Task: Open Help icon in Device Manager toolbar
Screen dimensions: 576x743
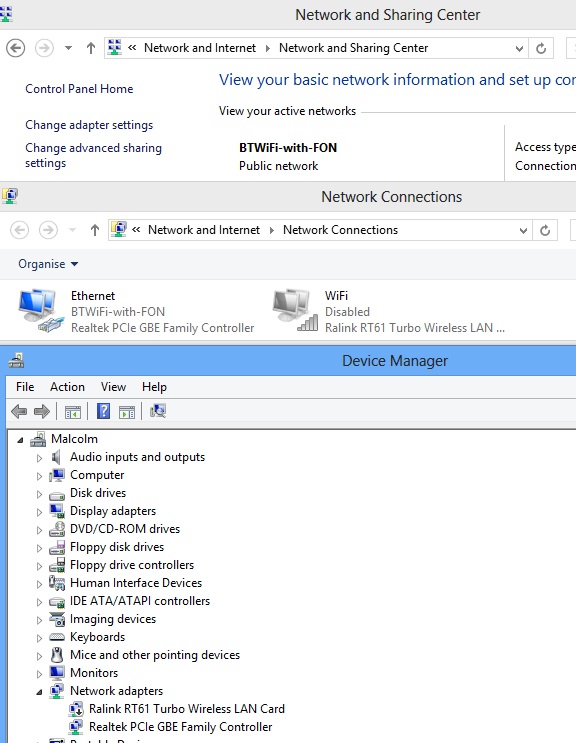Action: pos(103,411)
